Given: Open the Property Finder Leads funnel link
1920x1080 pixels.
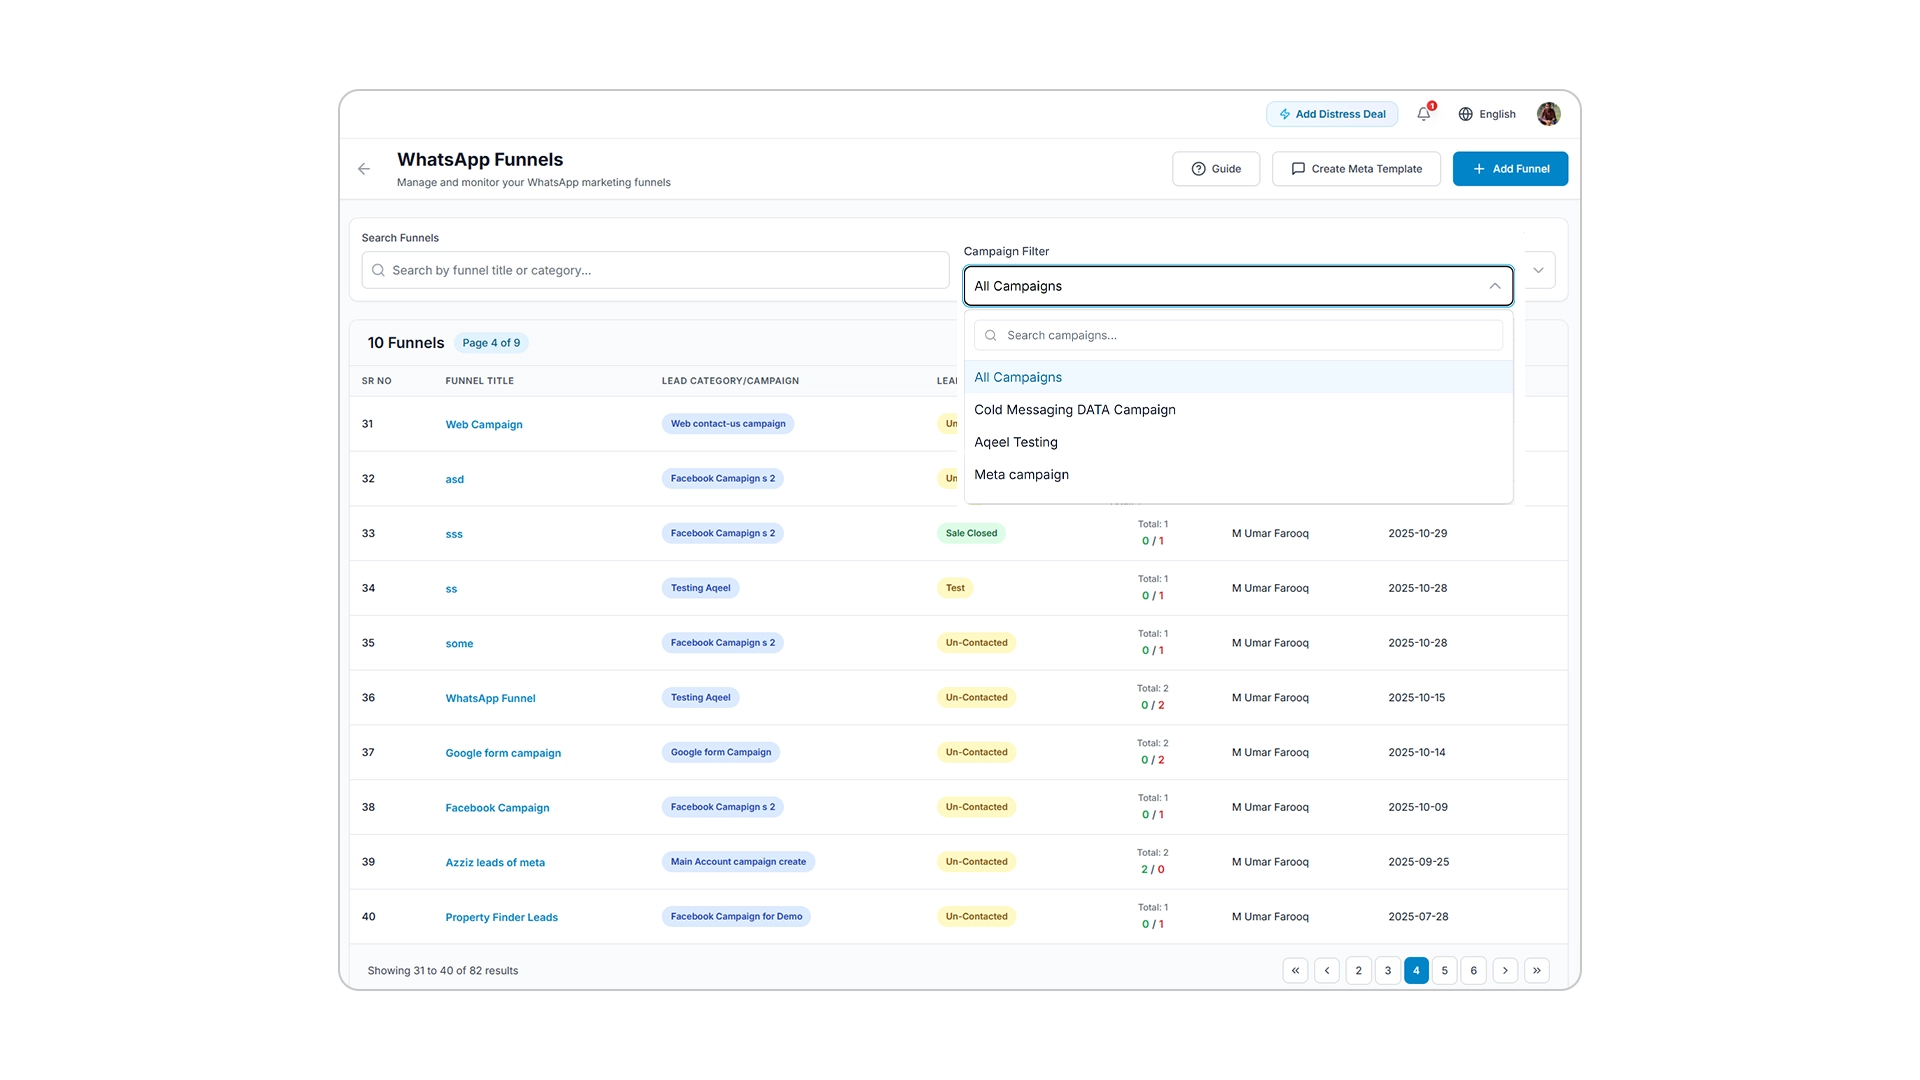Looking at the screenshot, I should tap(501, 917).
